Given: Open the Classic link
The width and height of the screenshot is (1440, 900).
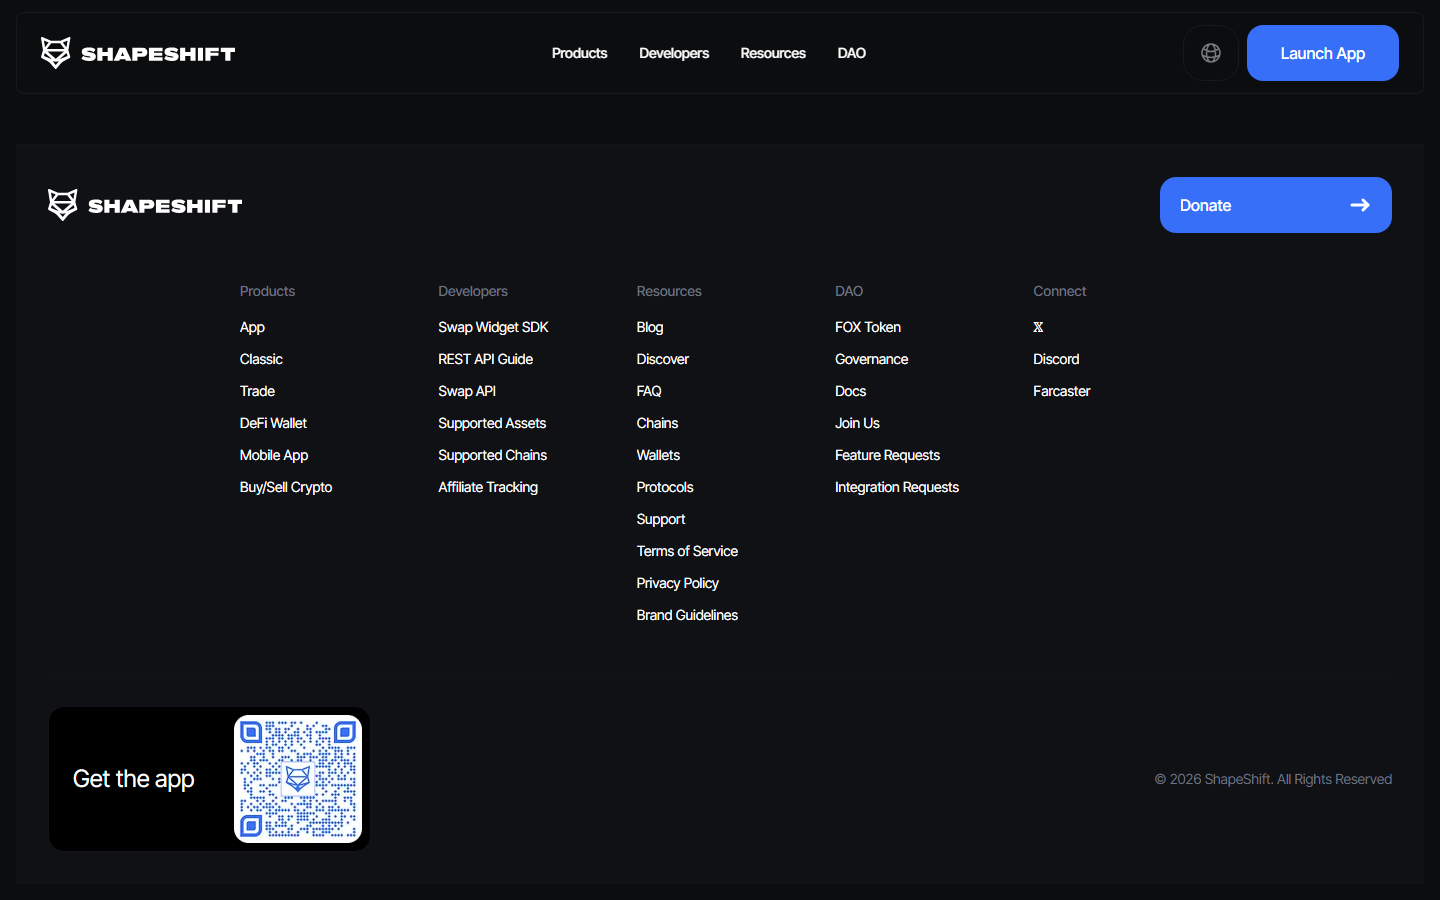Looking at the screenshot, I should pos(261,359).
